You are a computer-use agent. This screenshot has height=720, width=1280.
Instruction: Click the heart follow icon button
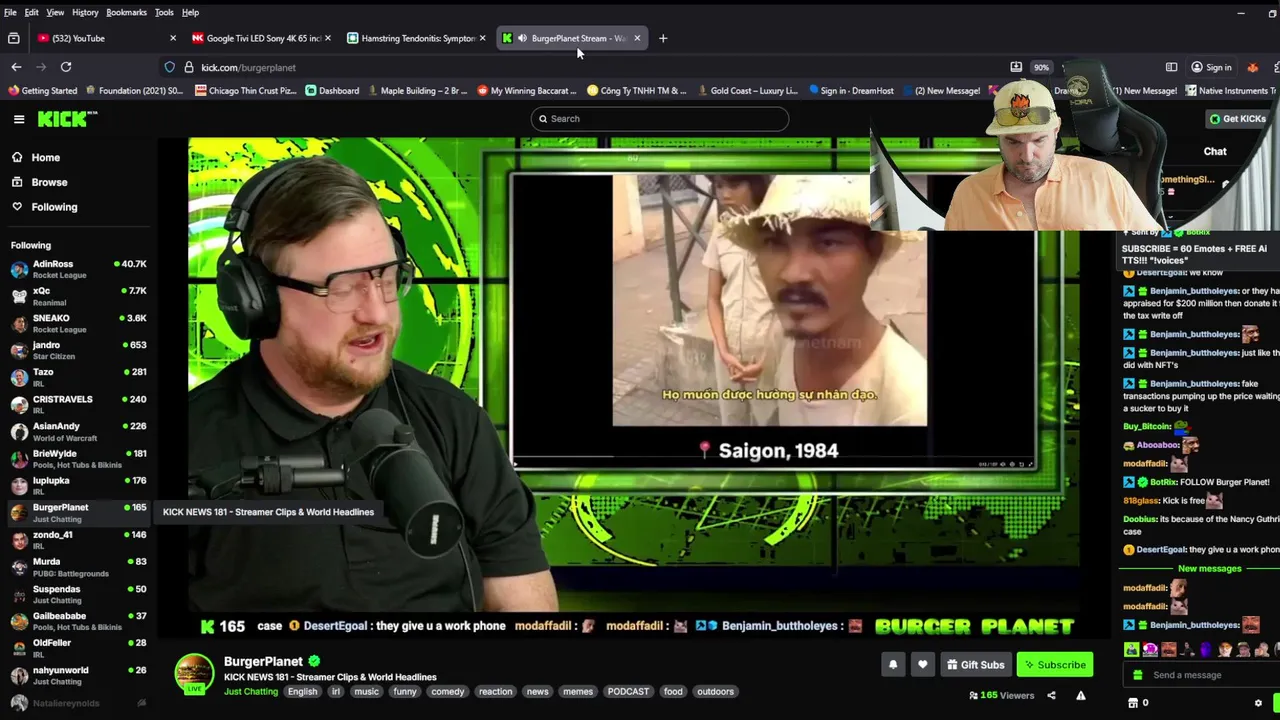(922, 664)
